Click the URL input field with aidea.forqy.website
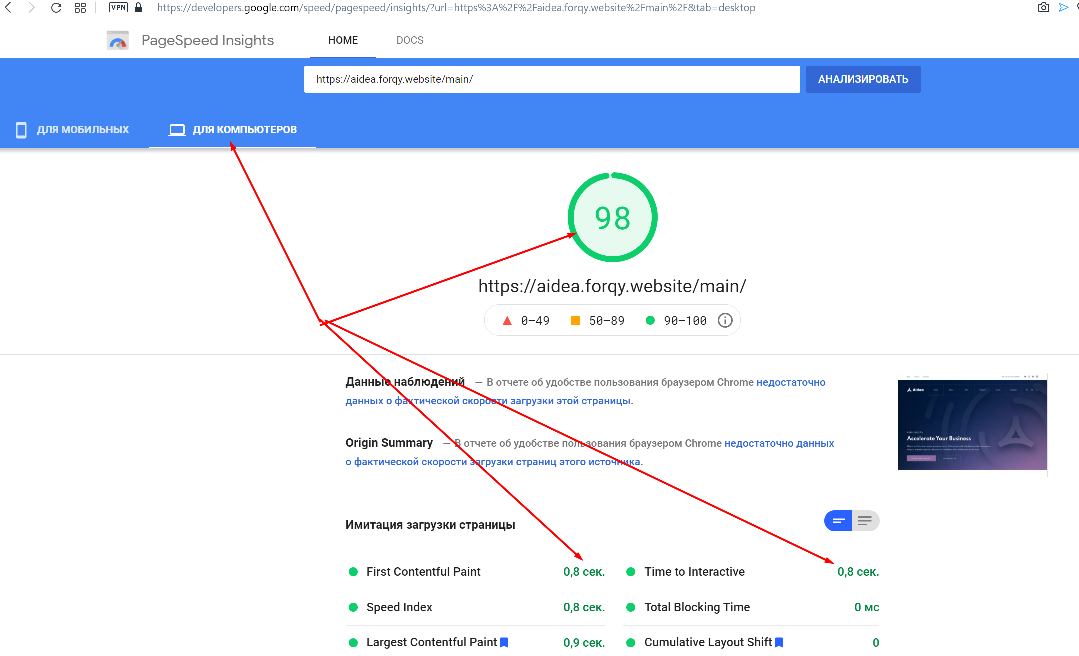The height and width of the screenshot is (656, 1079). coord(552,79)
